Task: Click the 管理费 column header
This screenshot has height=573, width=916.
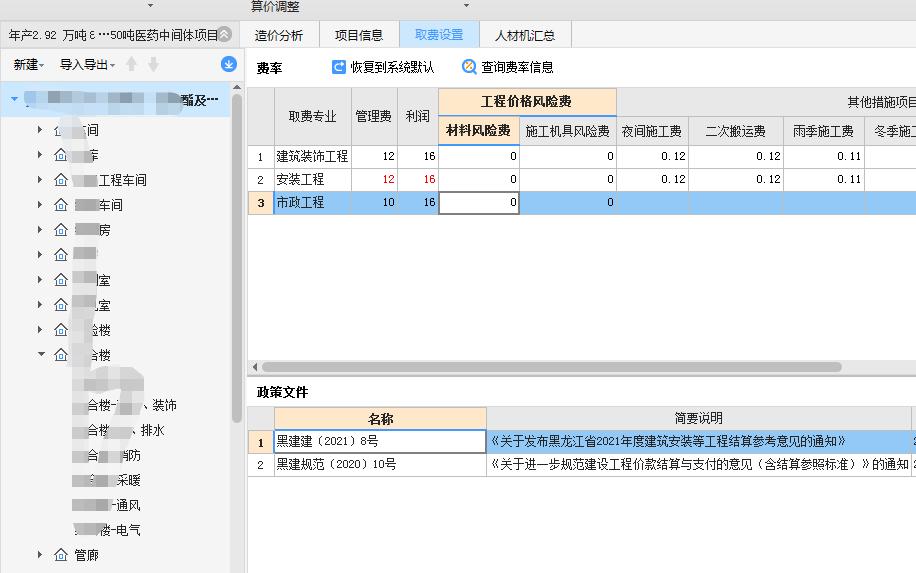Action: point(374,116)
